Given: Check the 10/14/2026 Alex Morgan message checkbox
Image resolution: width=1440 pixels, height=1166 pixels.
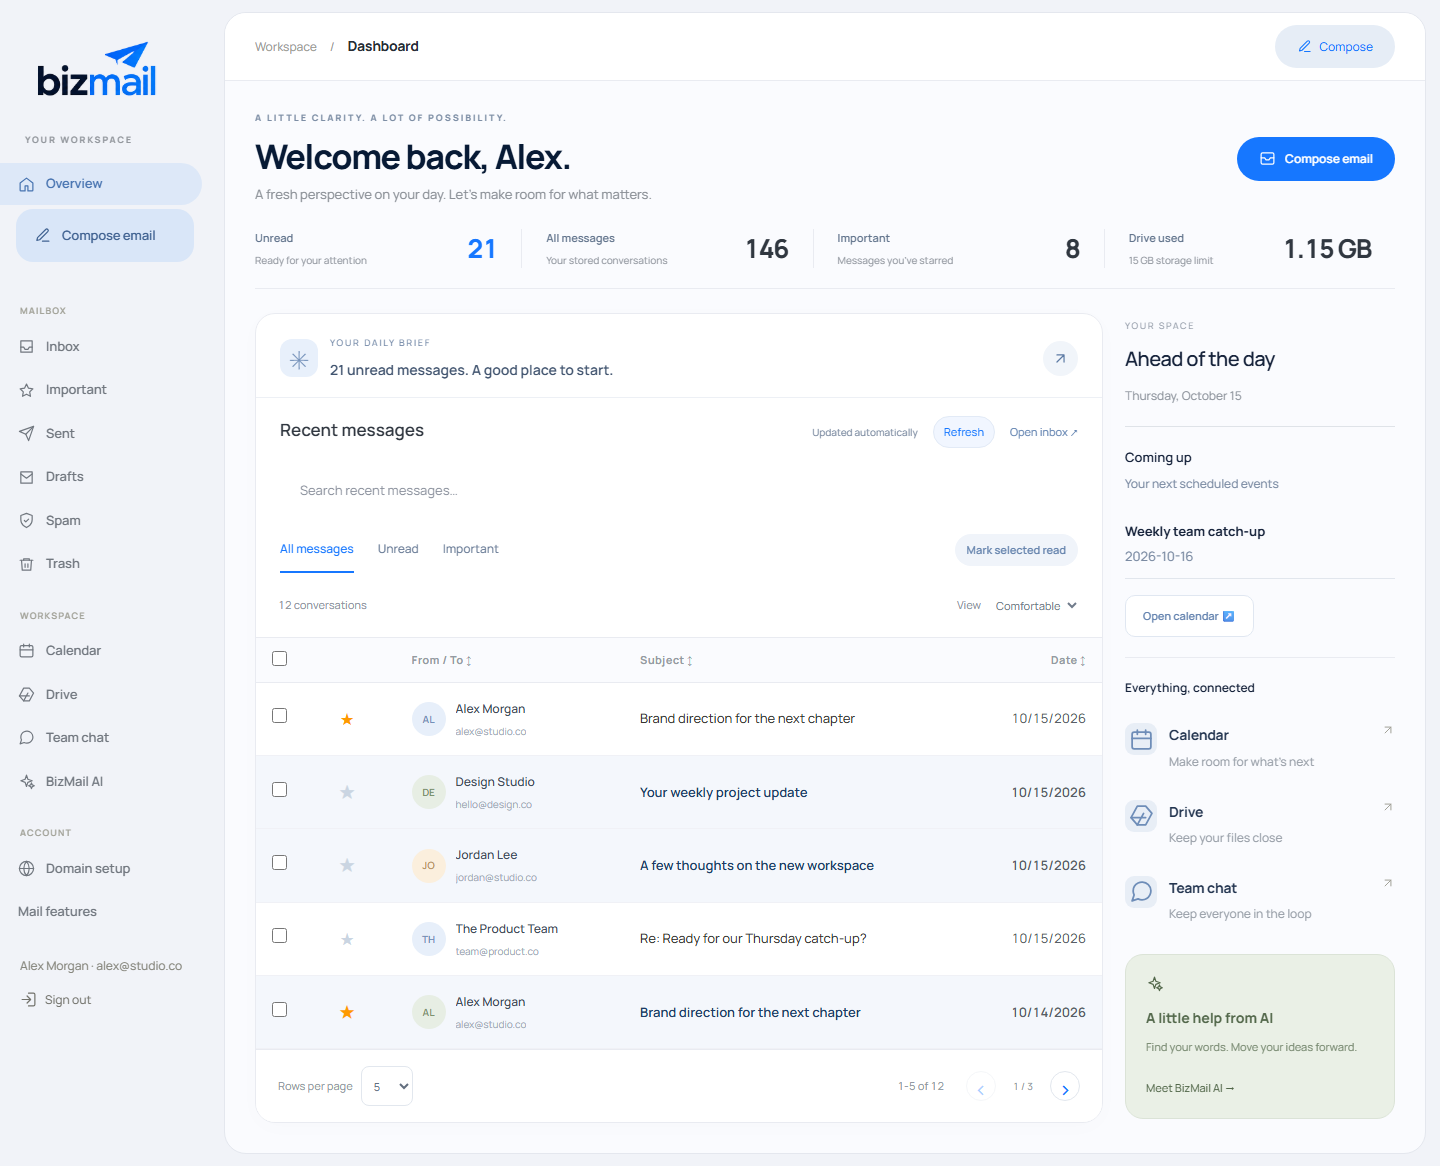Looking at the screenshot, I should tap(280, 1010).
